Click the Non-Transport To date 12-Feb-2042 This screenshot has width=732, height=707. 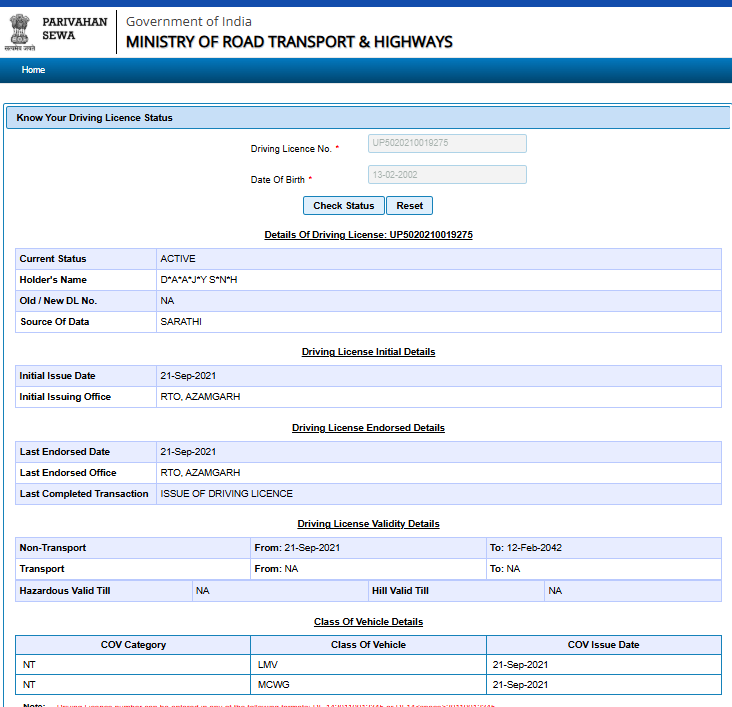pyautogui.click(x=533, y=548)
